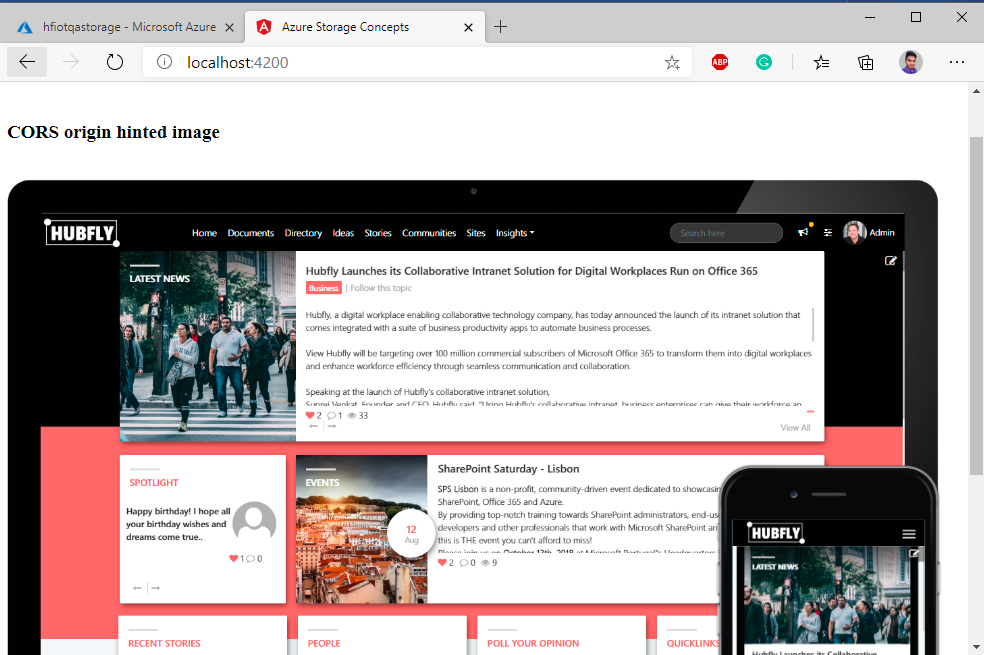Screen dimensions: 984x655
Task: Go back with the browser Back arrow
Action: coord(27,61)
